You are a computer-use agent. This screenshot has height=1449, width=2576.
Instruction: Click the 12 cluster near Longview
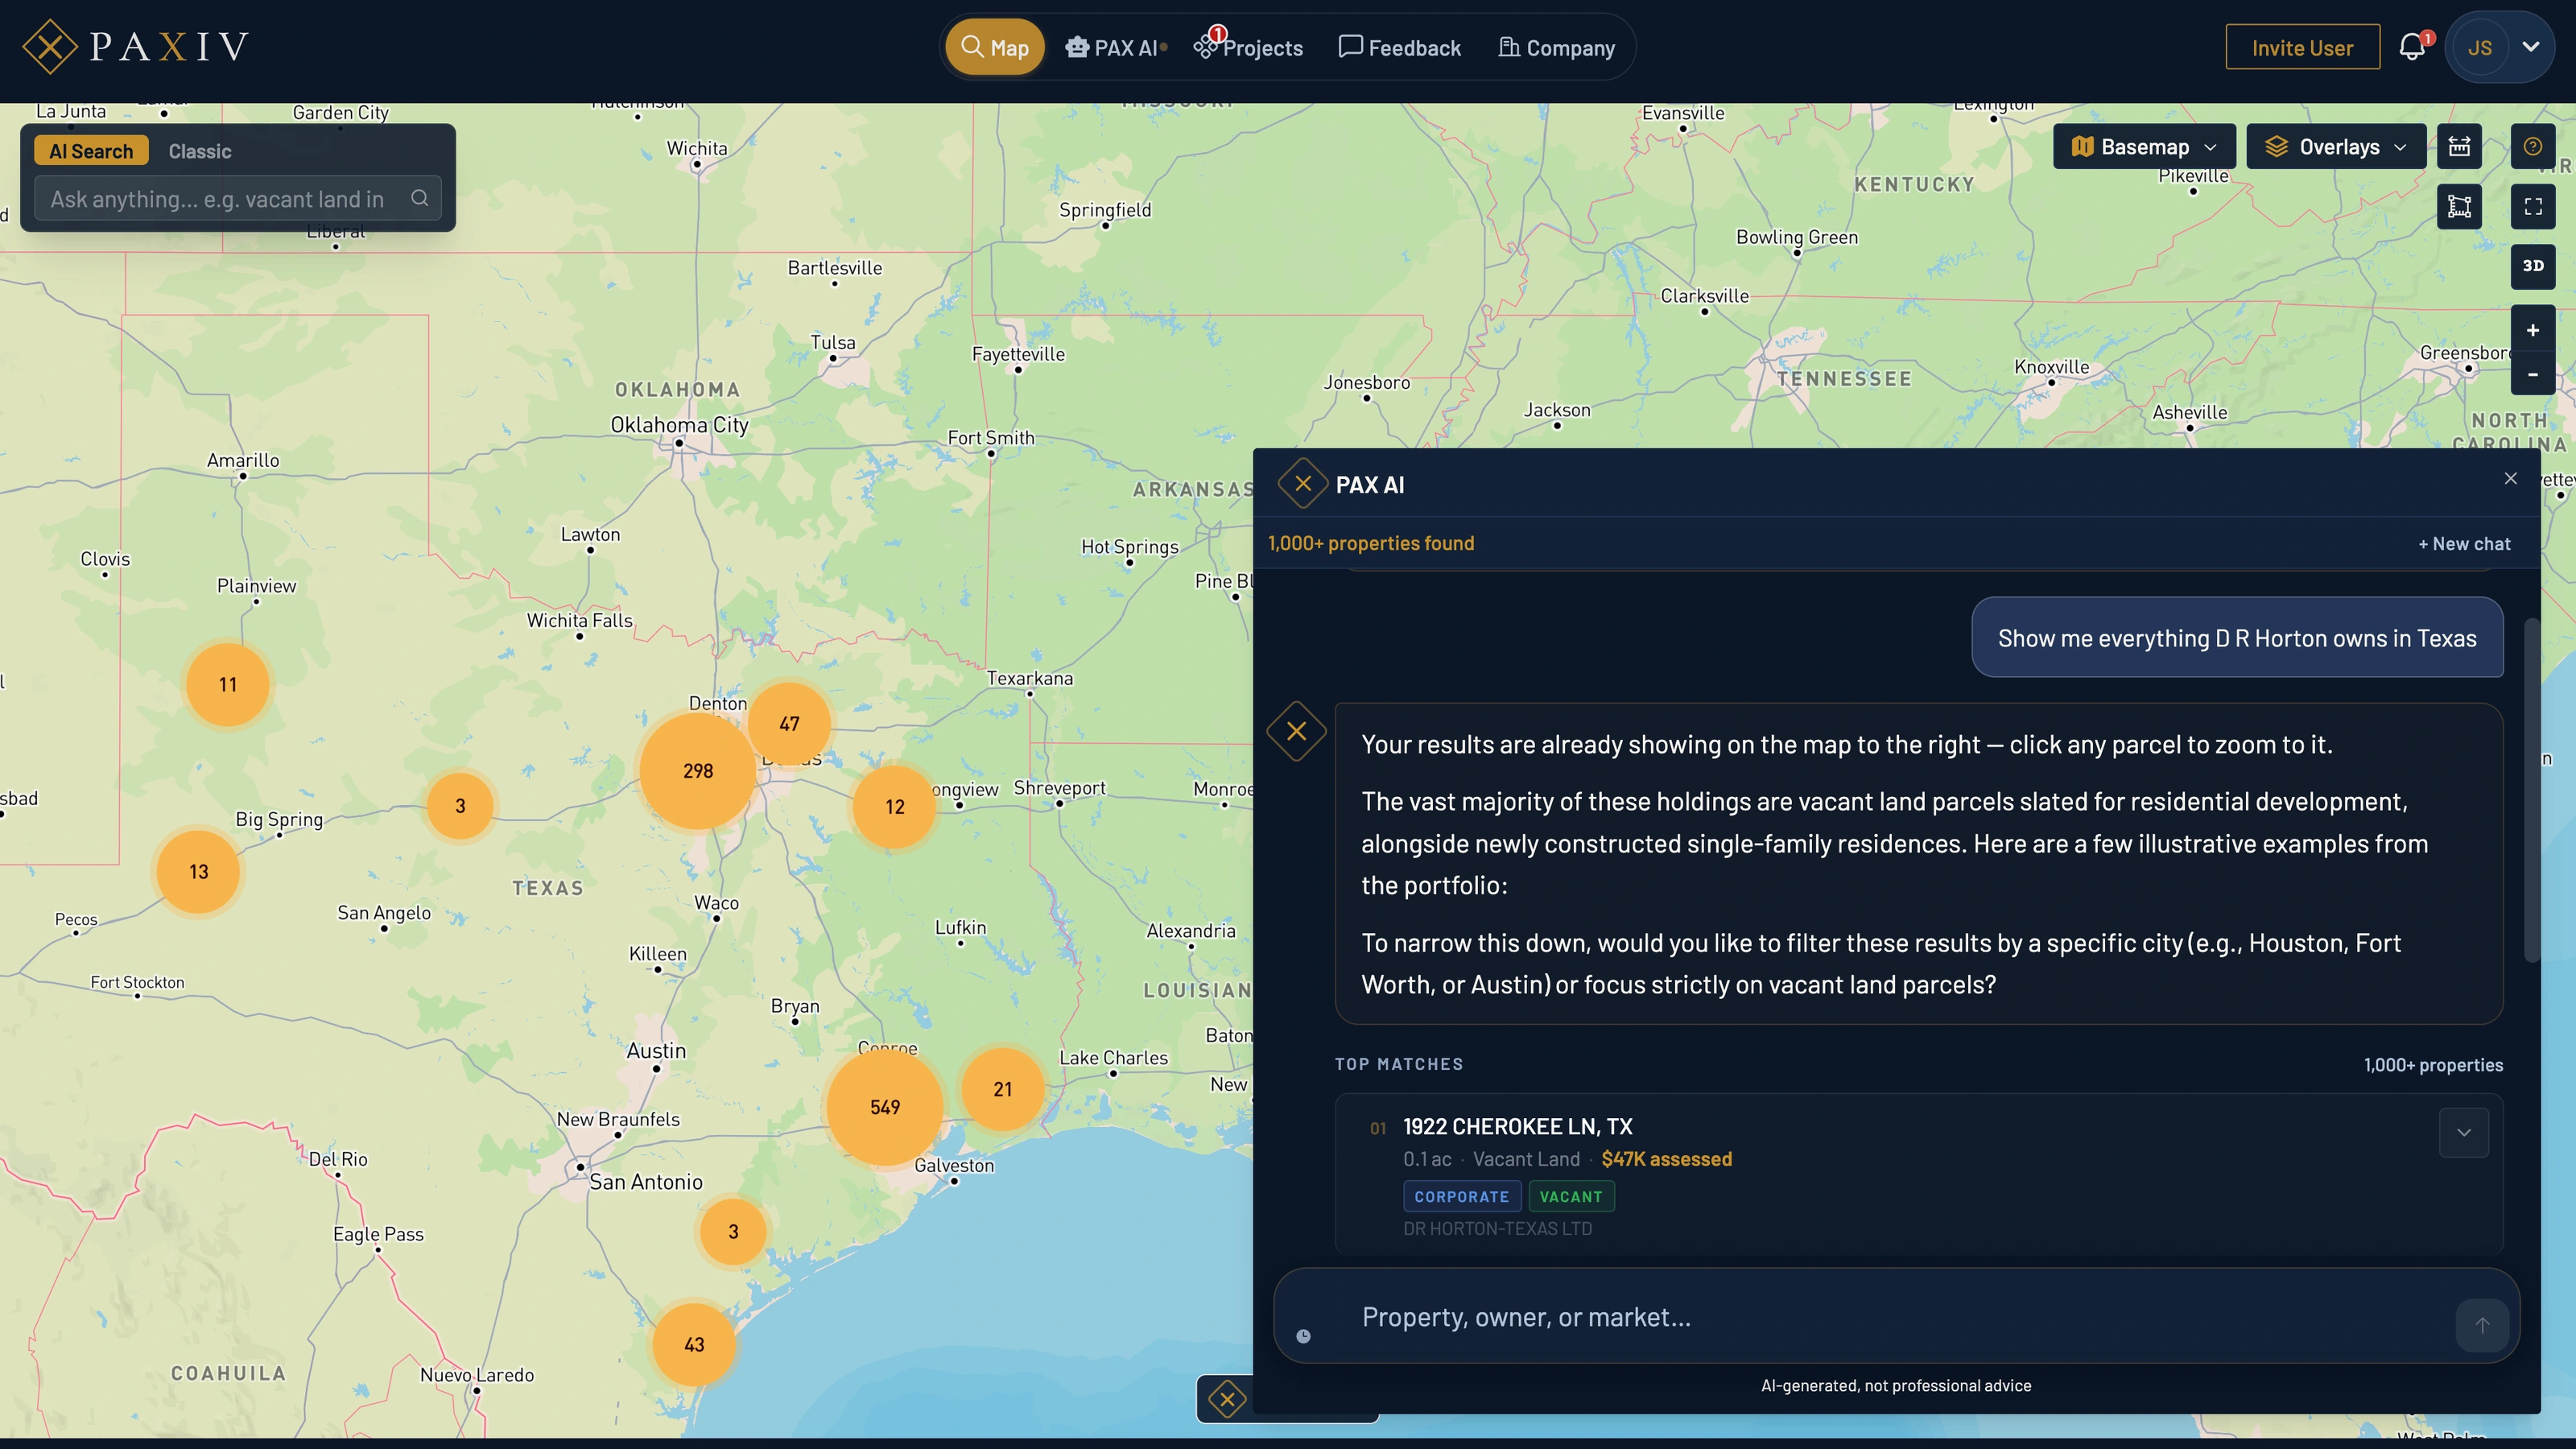pyautogui.click(x=894, y=807)
